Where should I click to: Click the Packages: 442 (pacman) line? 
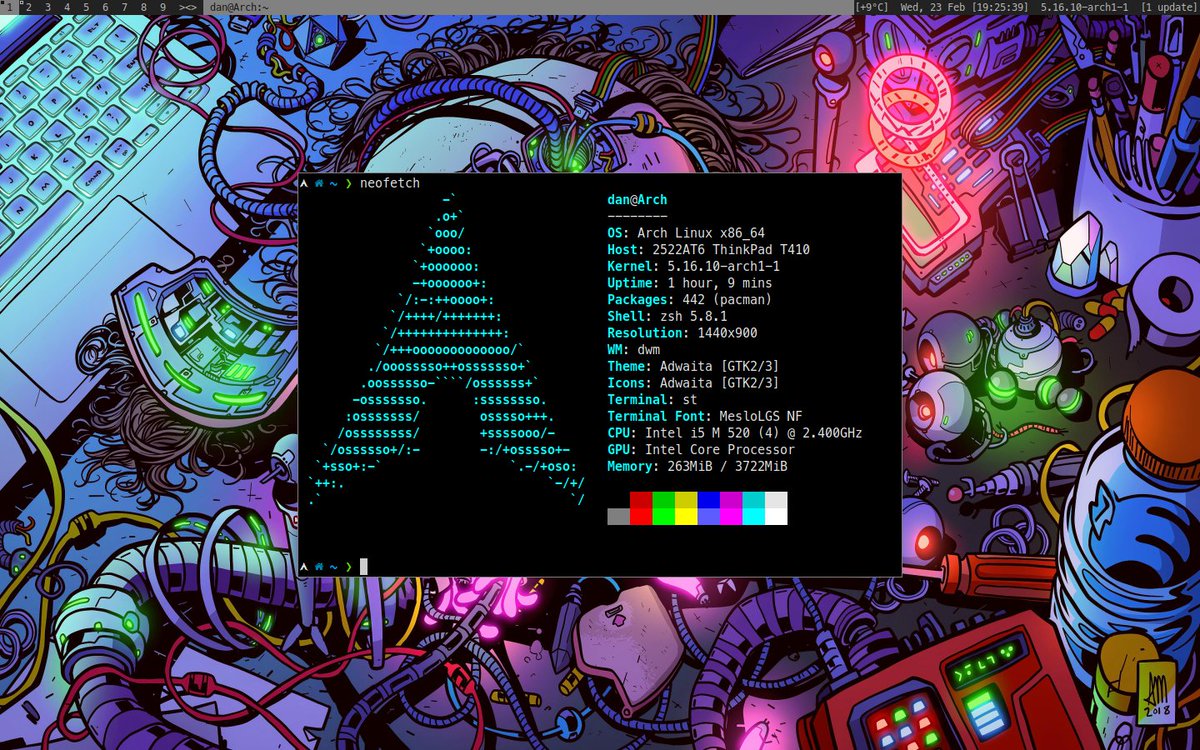point(689,300)
